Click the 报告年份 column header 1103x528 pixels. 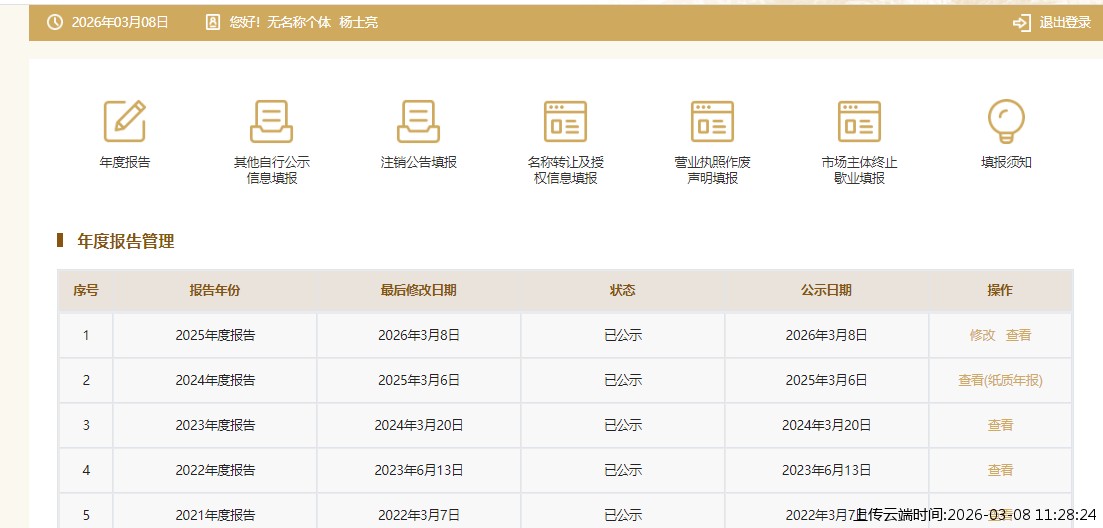[215, 291]
